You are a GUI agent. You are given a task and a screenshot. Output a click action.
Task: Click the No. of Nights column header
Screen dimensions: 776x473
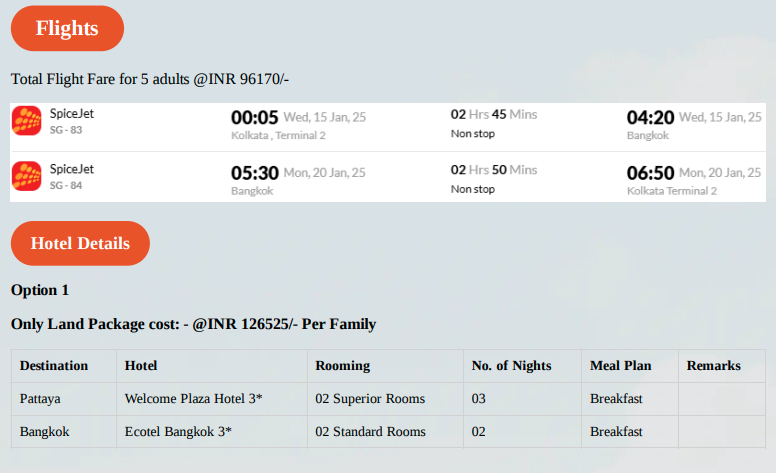coord(511,366)
